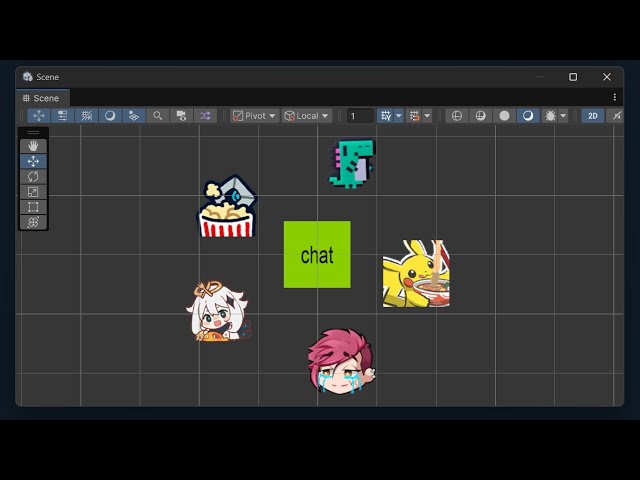Screen dimensions: 640x480
Task: Open the Pivot handle position dropdown
Action: point(254,116)
